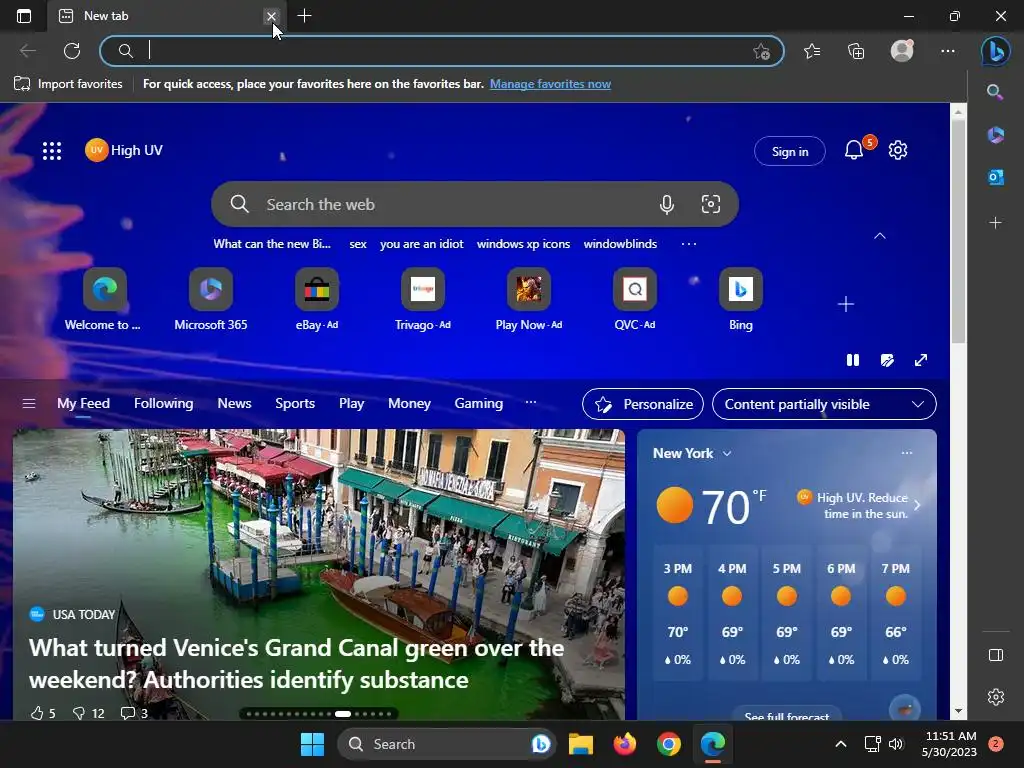Open the Trivago quick link tile
The image size is (1024, 768).
423,300
